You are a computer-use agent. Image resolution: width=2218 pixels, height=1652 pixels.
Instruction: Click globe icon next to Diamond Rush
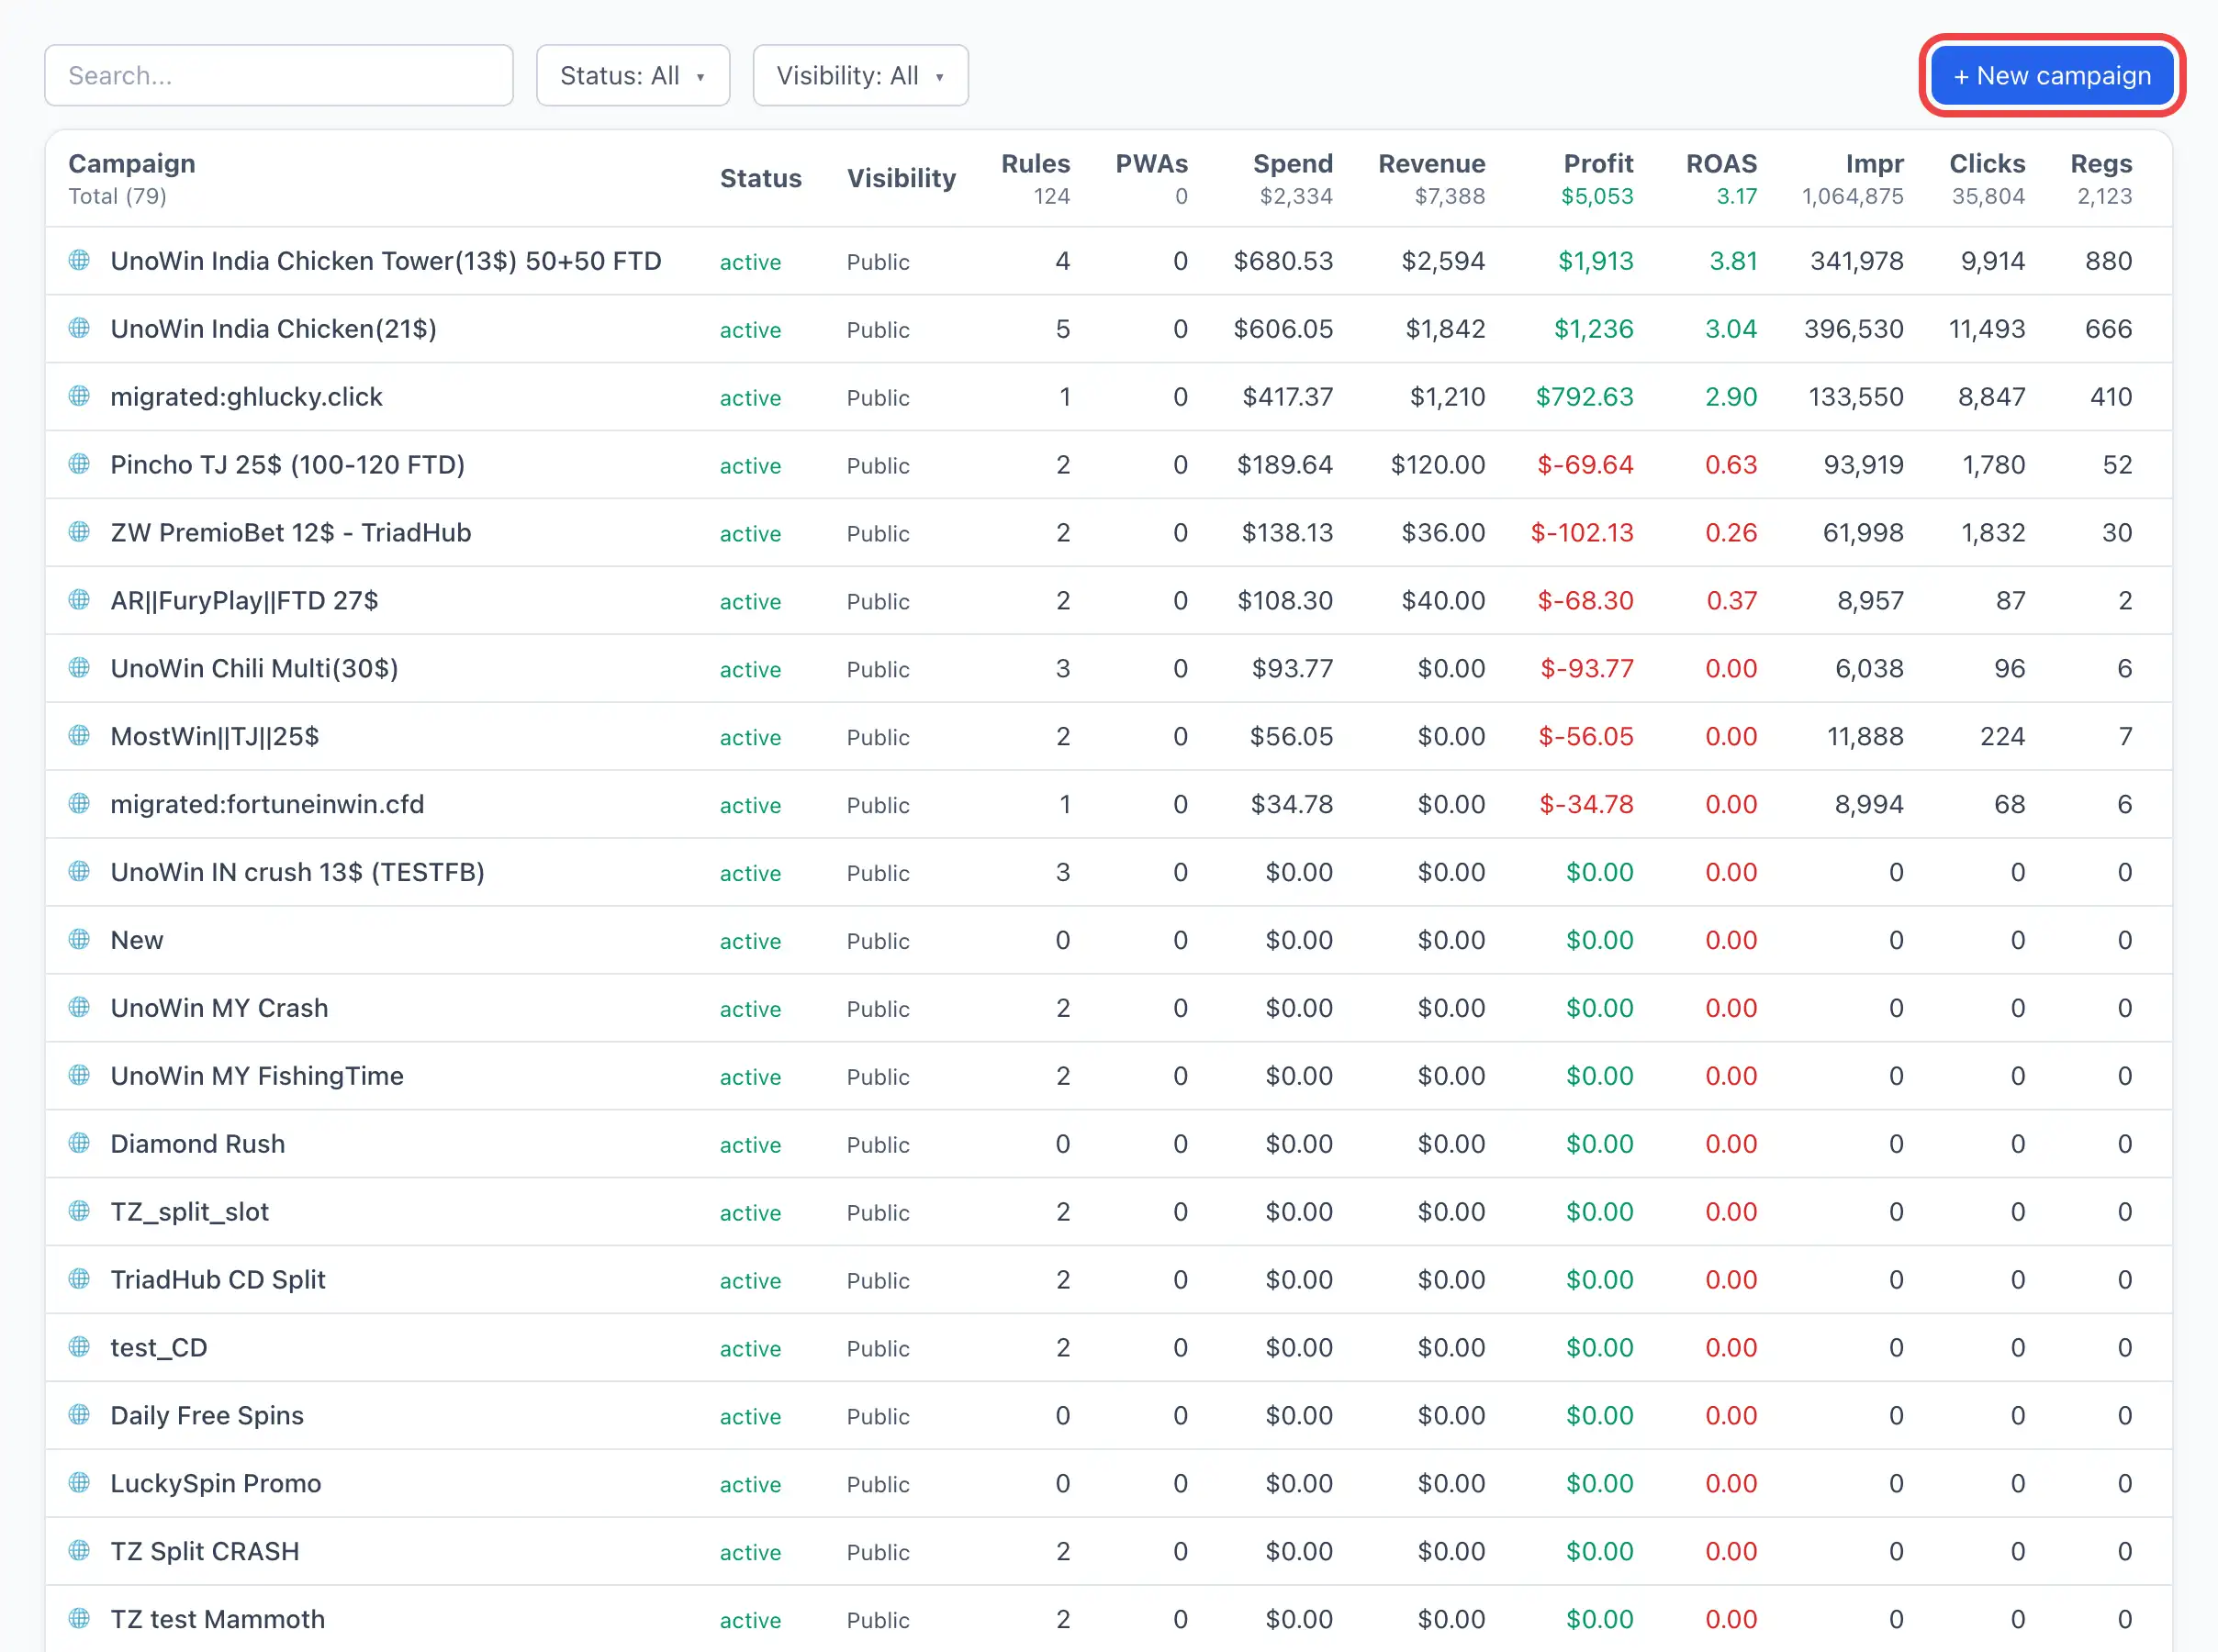(79, 1143)
